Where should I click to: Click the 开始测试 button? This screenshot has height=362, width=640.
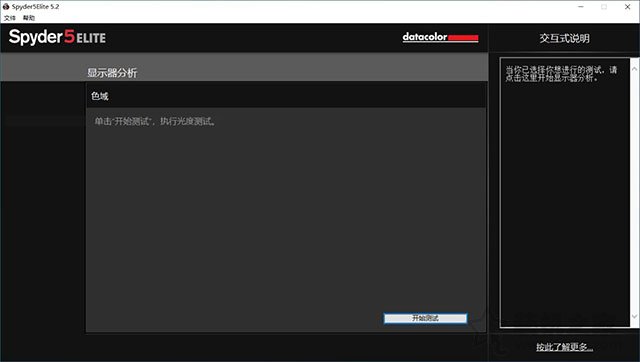click(425, 318)
